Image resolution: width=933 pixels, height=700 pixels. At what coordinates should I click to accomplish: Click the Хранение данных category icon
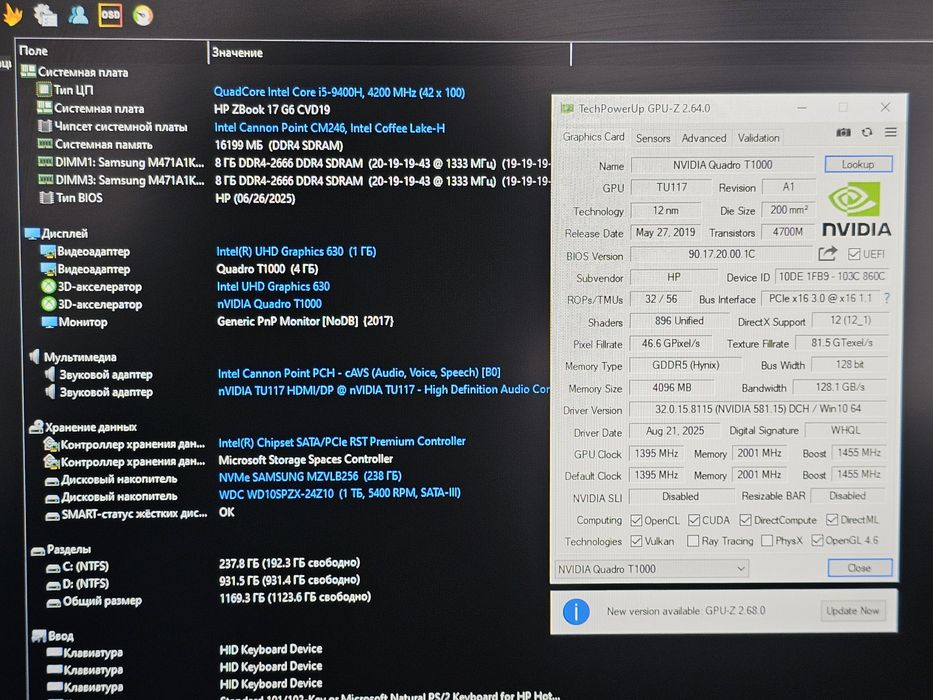(x=36, y=427)
